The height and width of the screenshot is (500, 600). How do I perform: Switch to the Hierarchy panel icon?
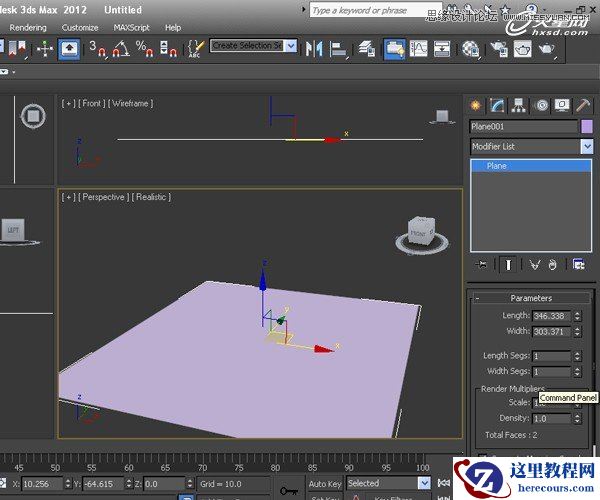pos(519,105)
